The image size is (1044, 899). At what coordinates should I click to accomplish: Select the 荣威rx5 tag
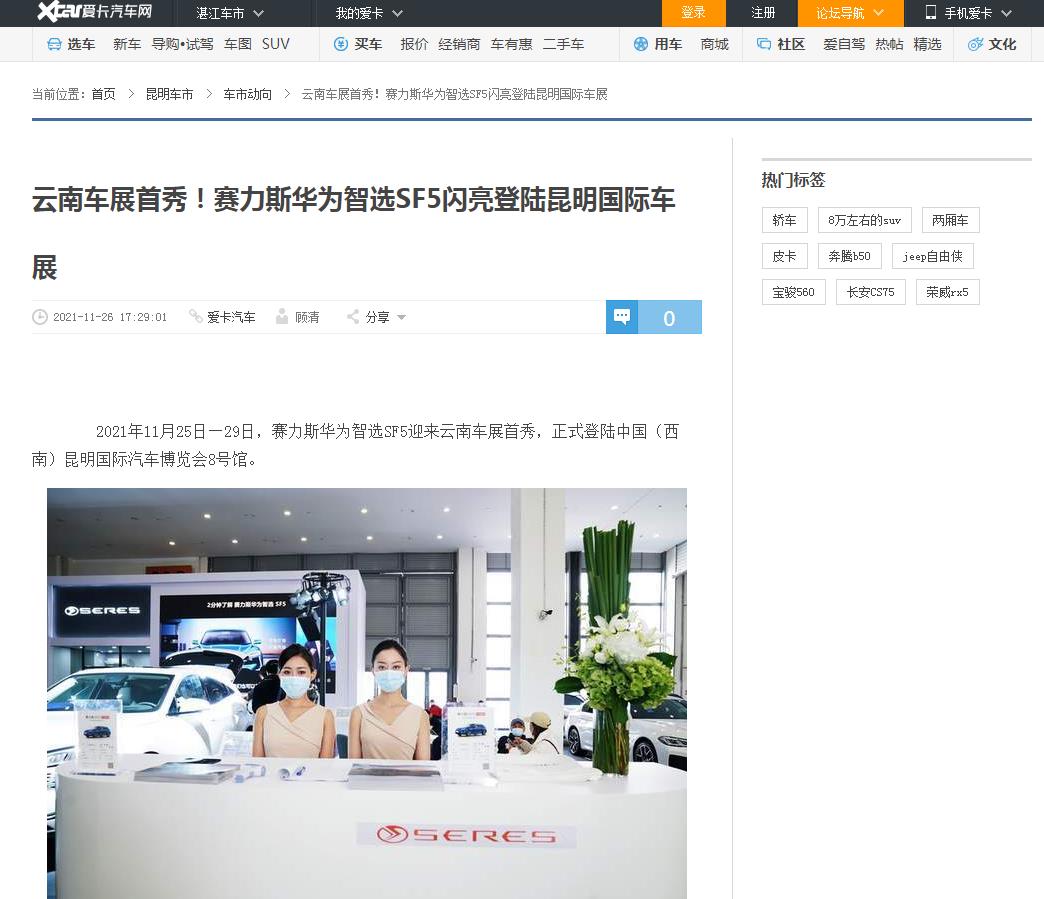click(x=947, y=292)
